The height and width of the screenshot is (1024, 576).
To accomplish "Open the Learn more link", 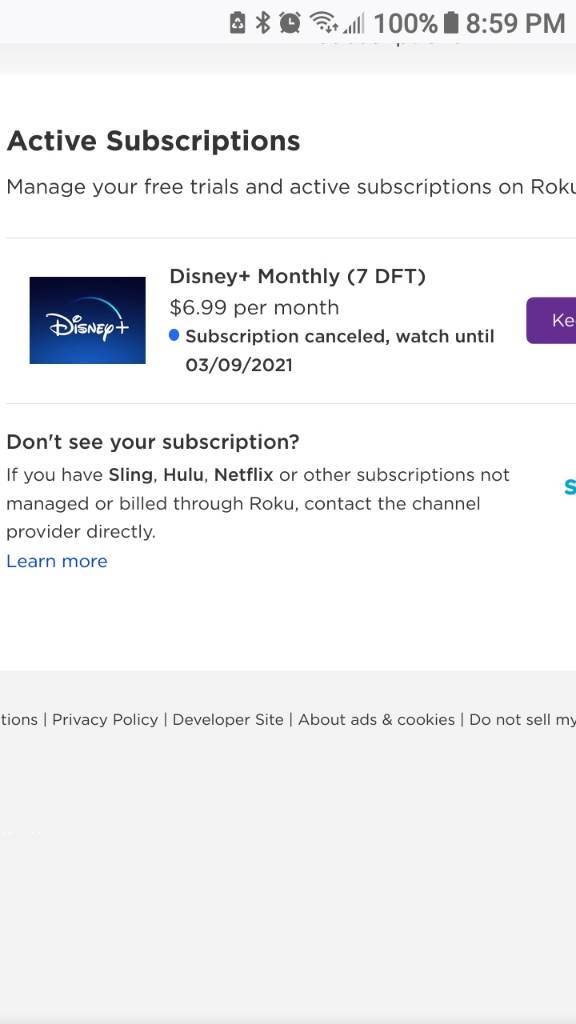I will click(x=57, y=561).
